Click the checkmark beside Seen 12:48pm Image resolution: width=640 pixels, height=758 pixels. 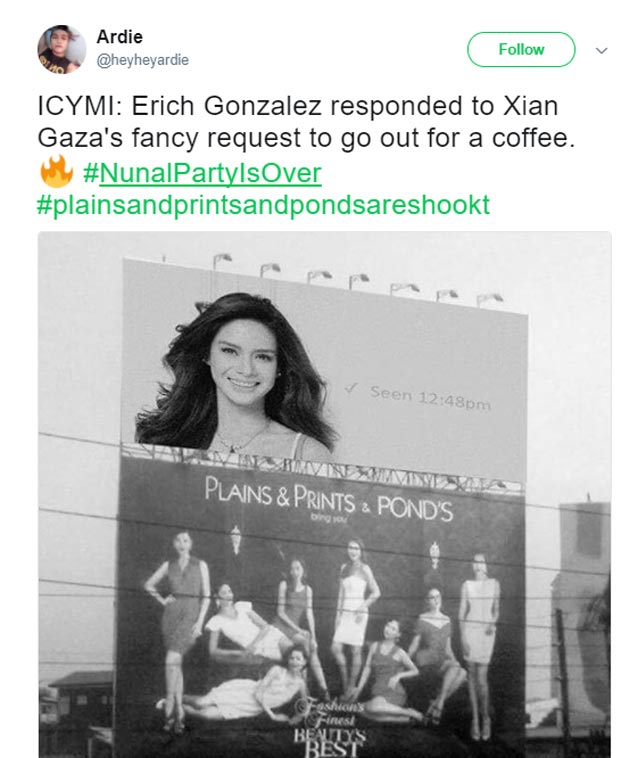(351, 388)
